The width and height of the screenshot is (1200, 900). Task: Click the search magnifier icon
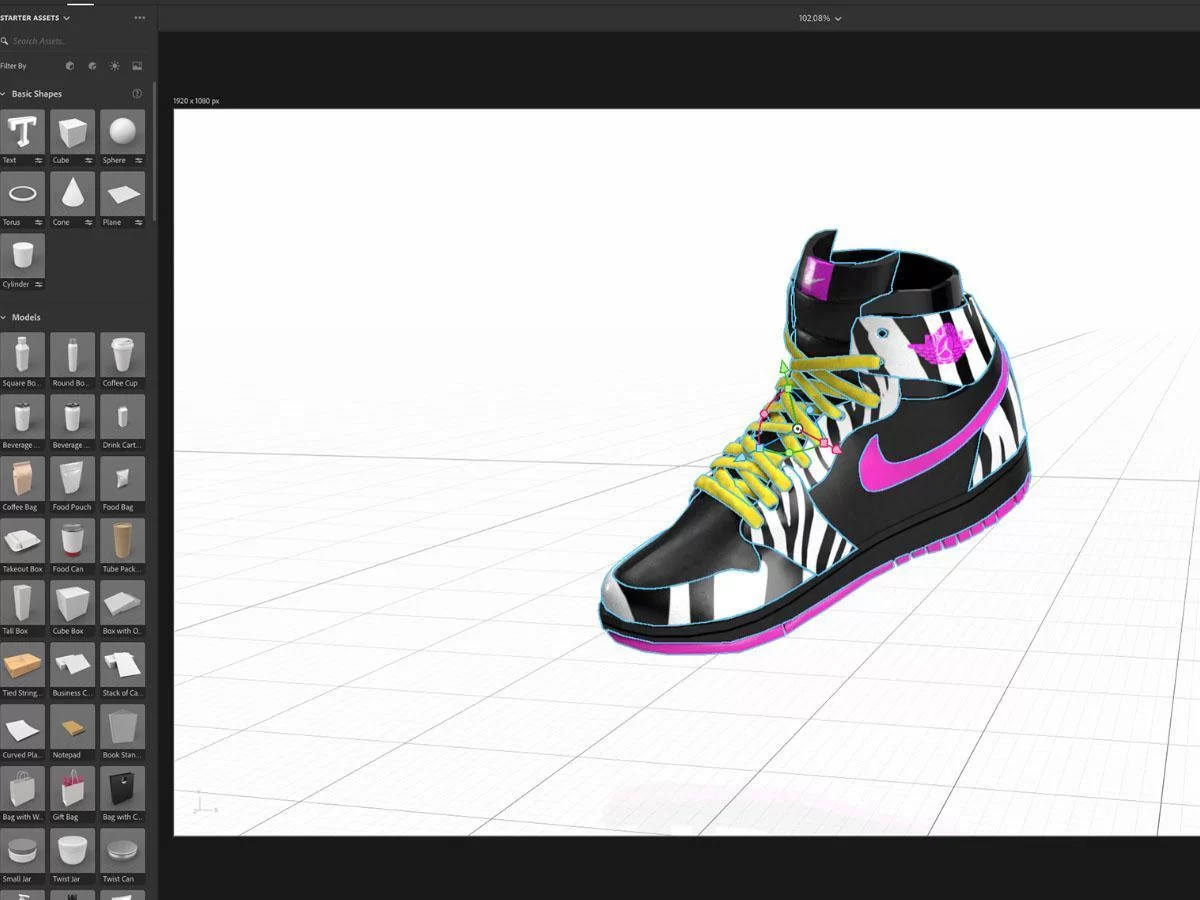point(5,41)
